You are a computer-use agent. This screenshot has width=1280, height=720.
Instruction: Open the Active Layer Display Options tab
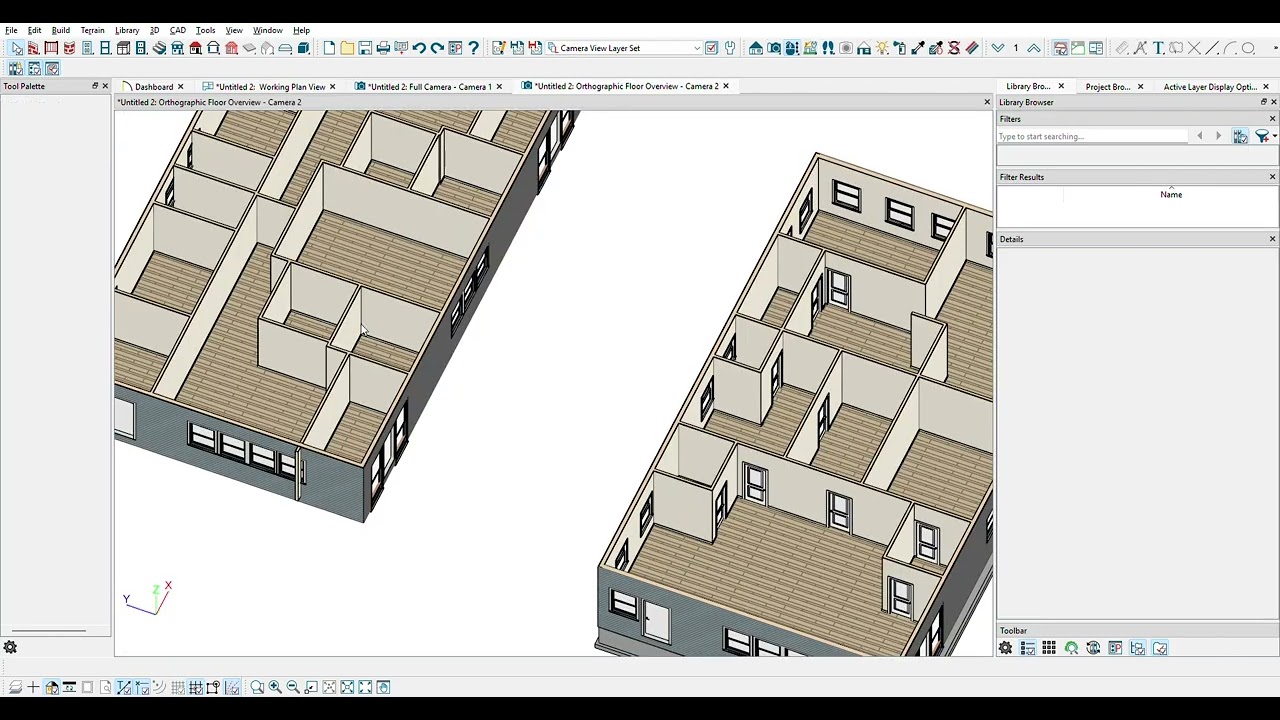[x=1210, y=87]
